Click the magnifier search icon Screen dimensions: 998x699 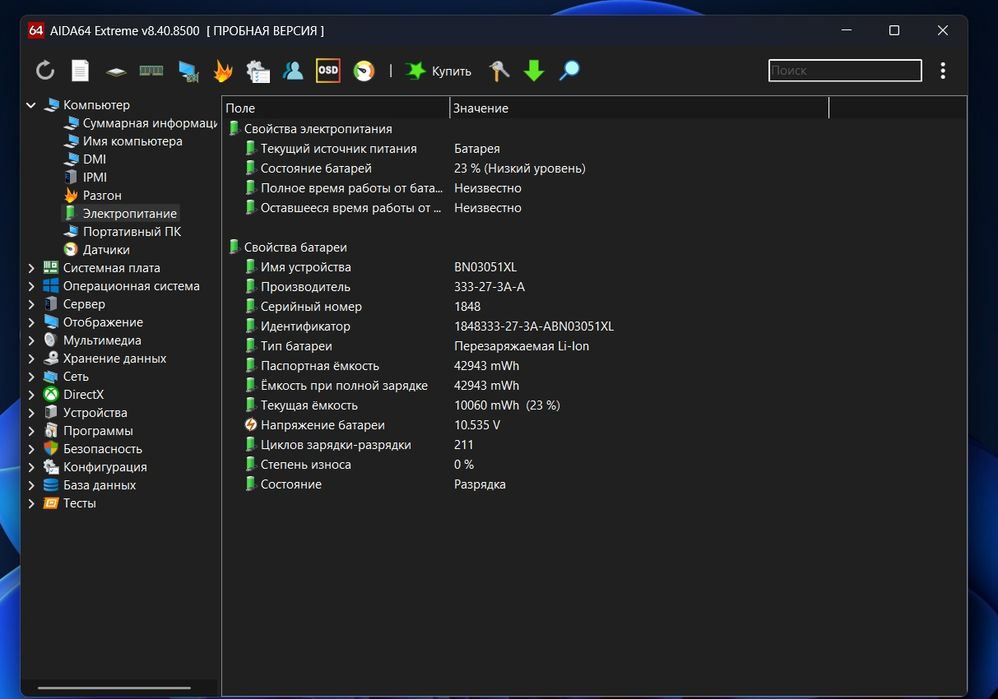570,71
